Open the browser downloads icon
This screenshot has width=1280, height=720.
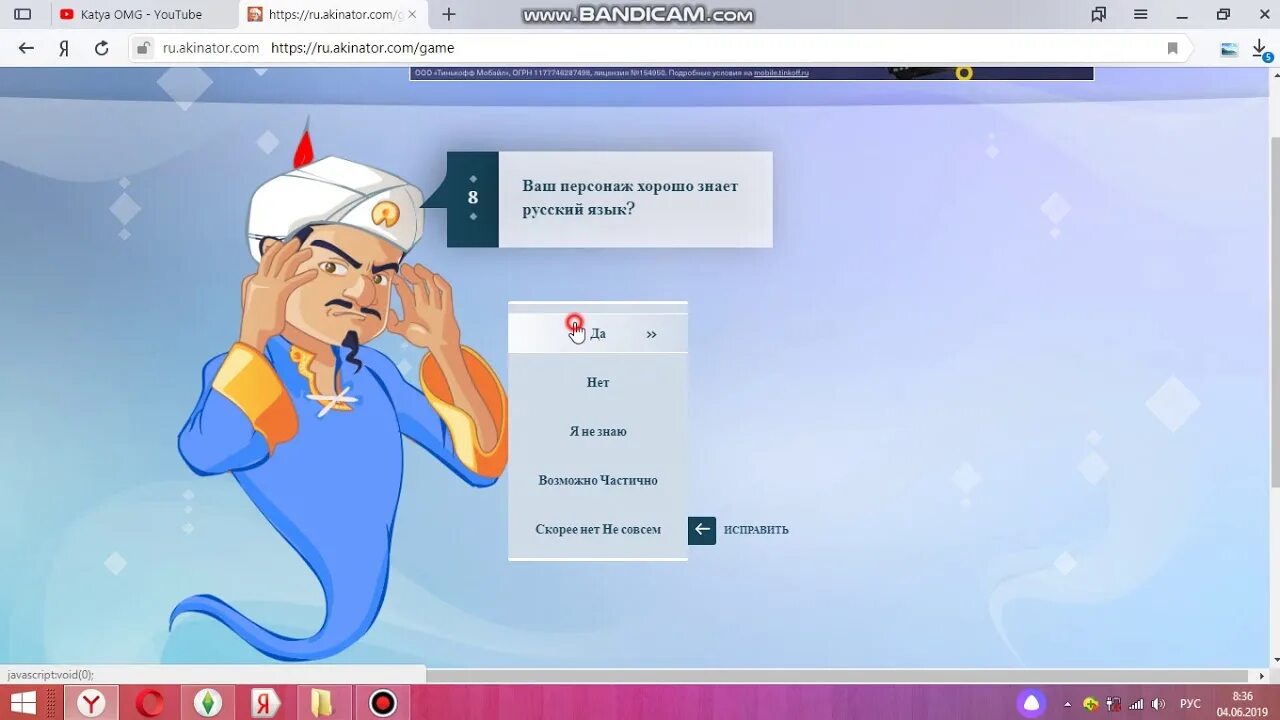pyautogui.click(x=1261, y=48)
